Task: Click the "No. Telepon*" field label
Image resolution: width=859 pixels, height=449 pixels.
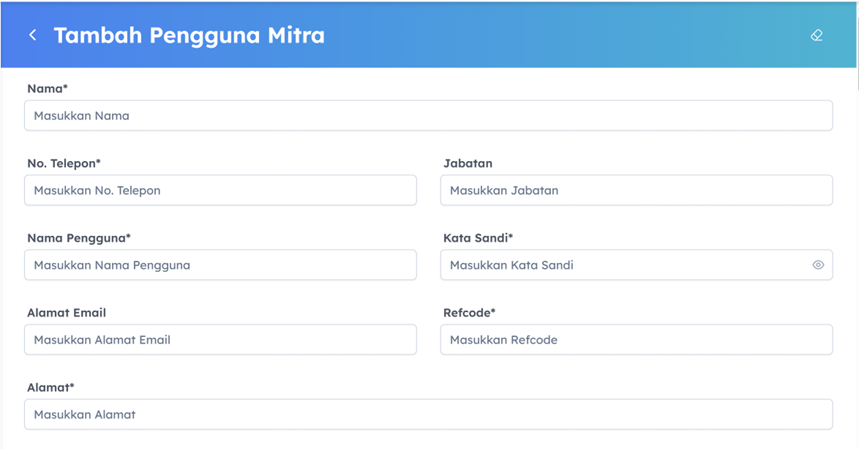Action: [x=64, y=163]
